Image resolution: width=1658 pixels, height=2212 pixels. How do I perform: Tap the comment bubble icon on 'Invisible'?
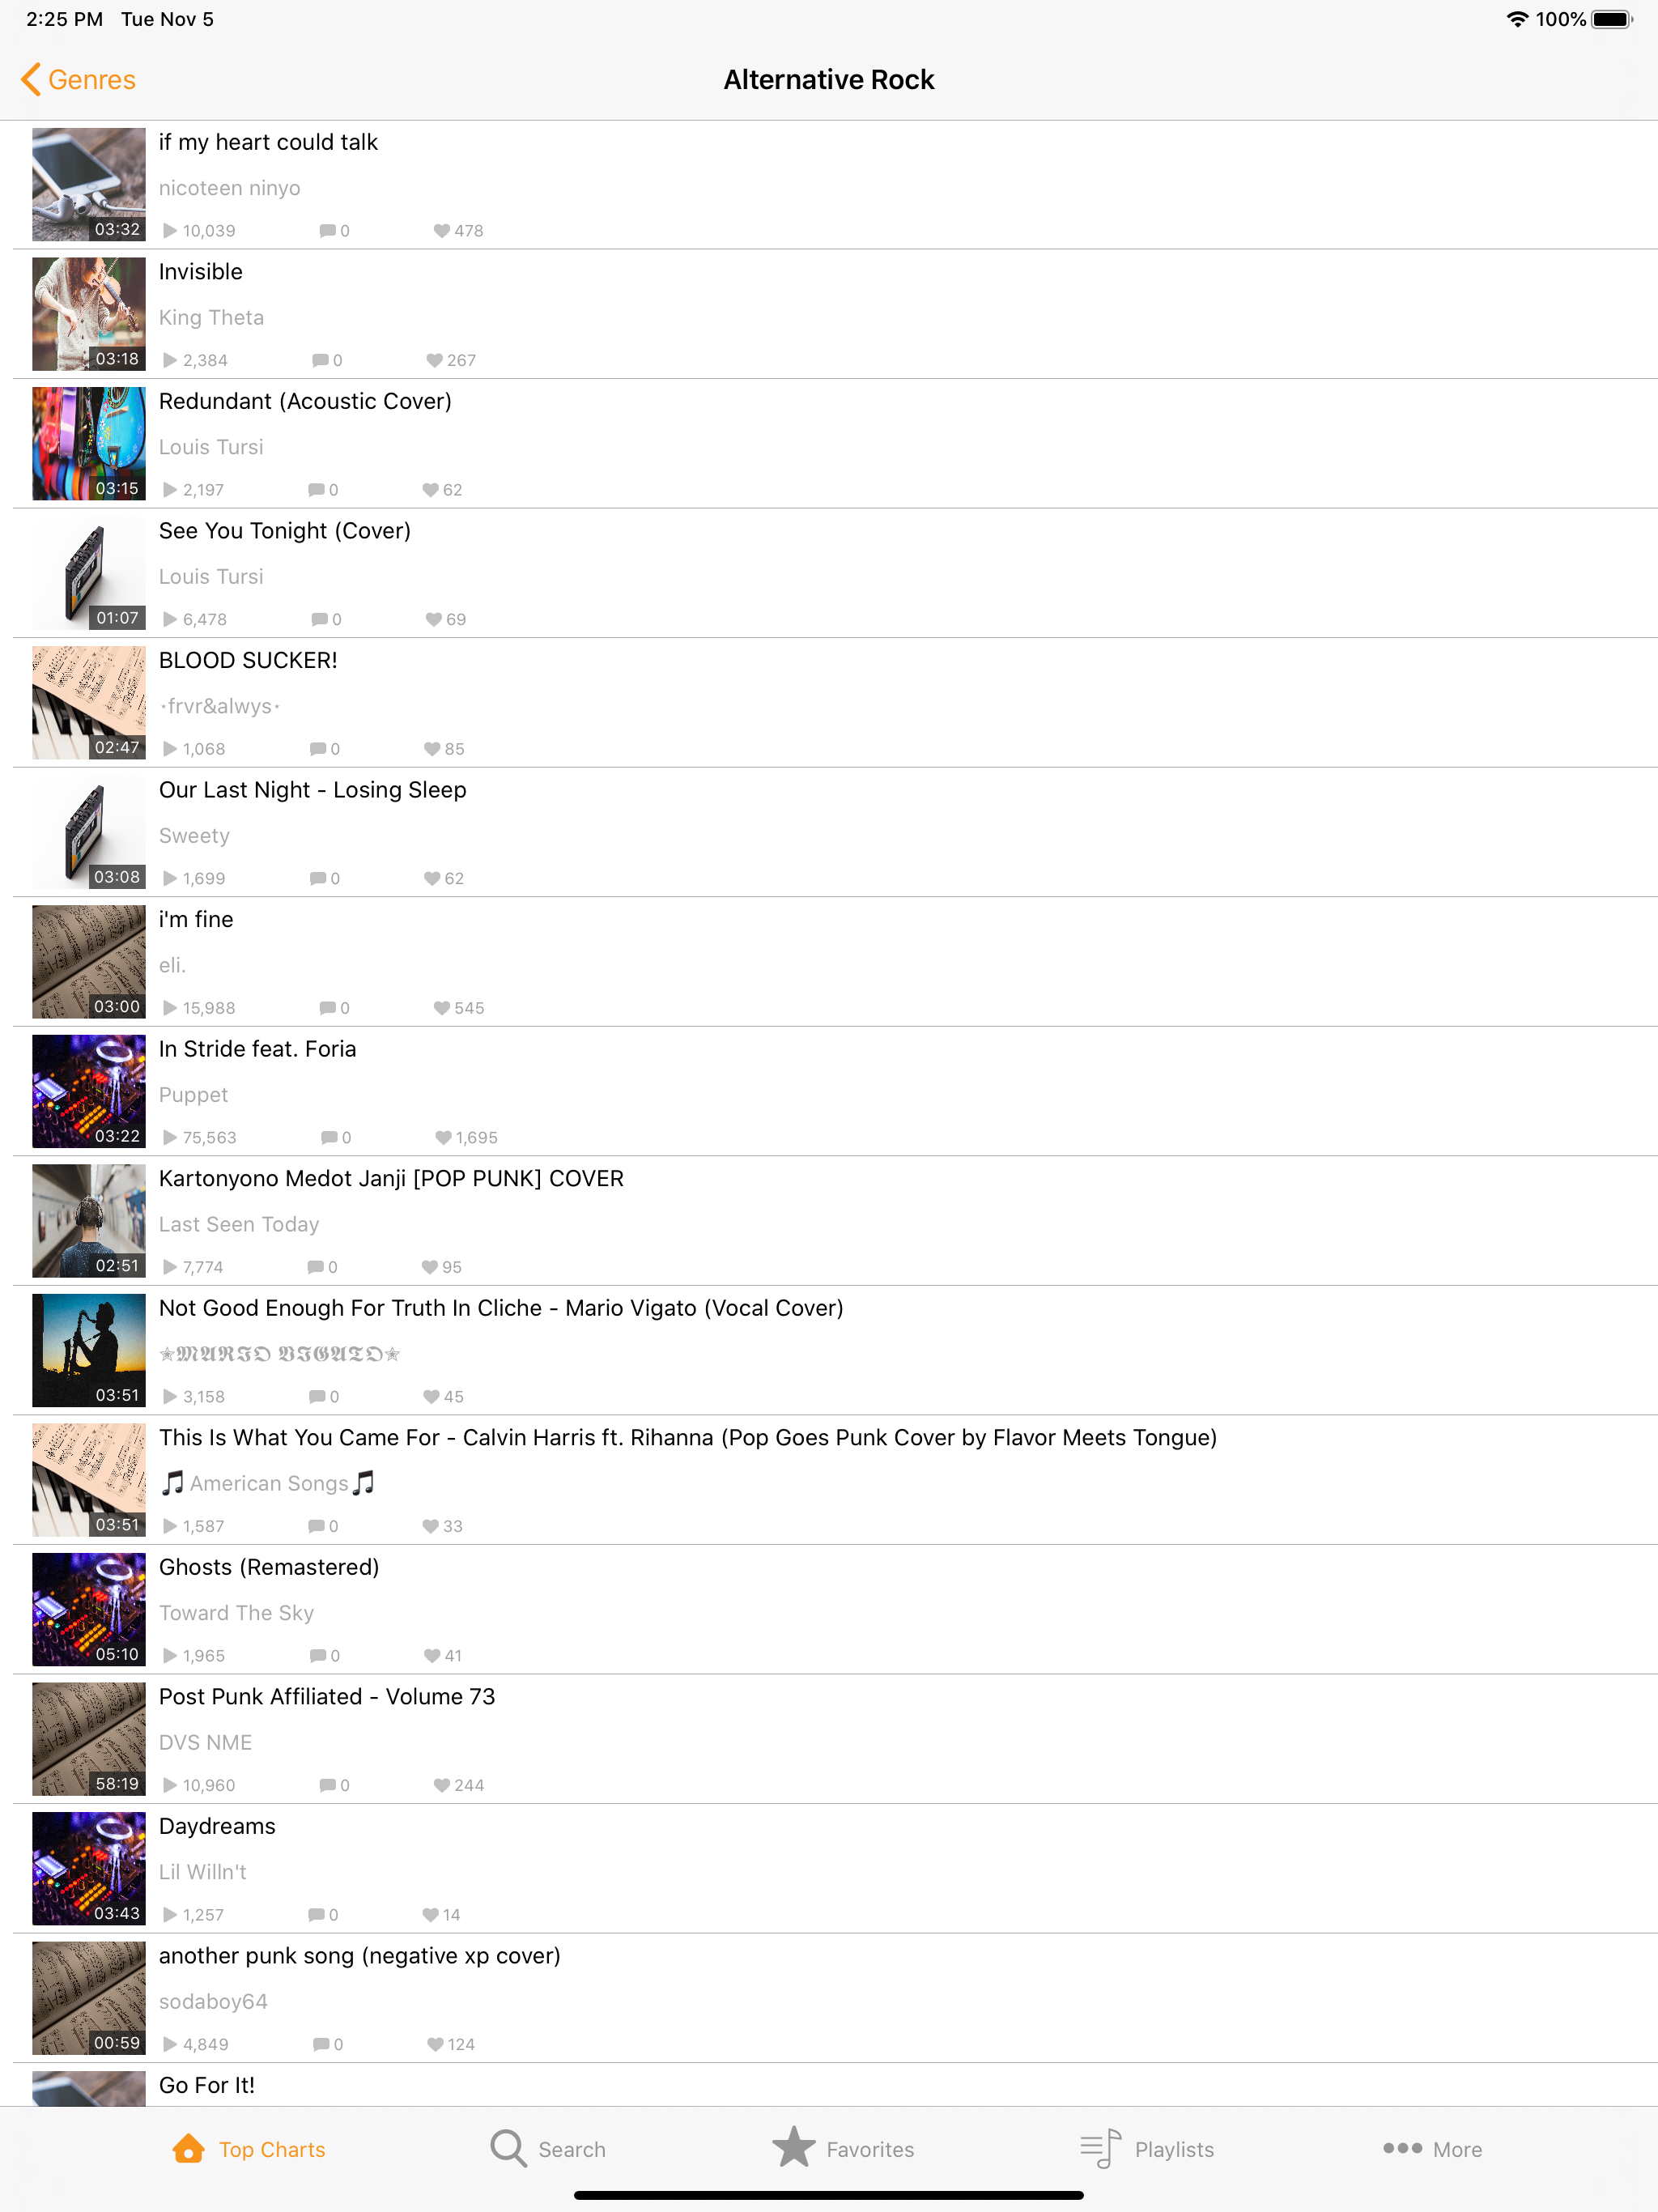pyautogui.click(x=320, y=360)
